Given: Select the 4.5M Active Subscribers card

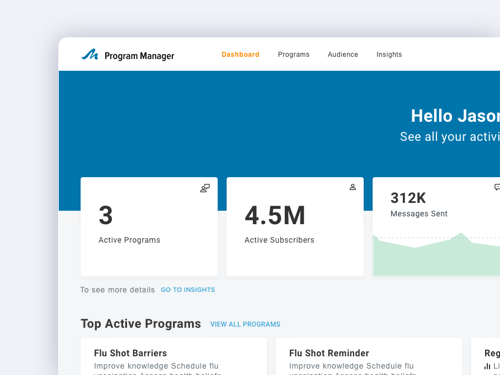Looking at the screenshot, I should click(295, 227).
